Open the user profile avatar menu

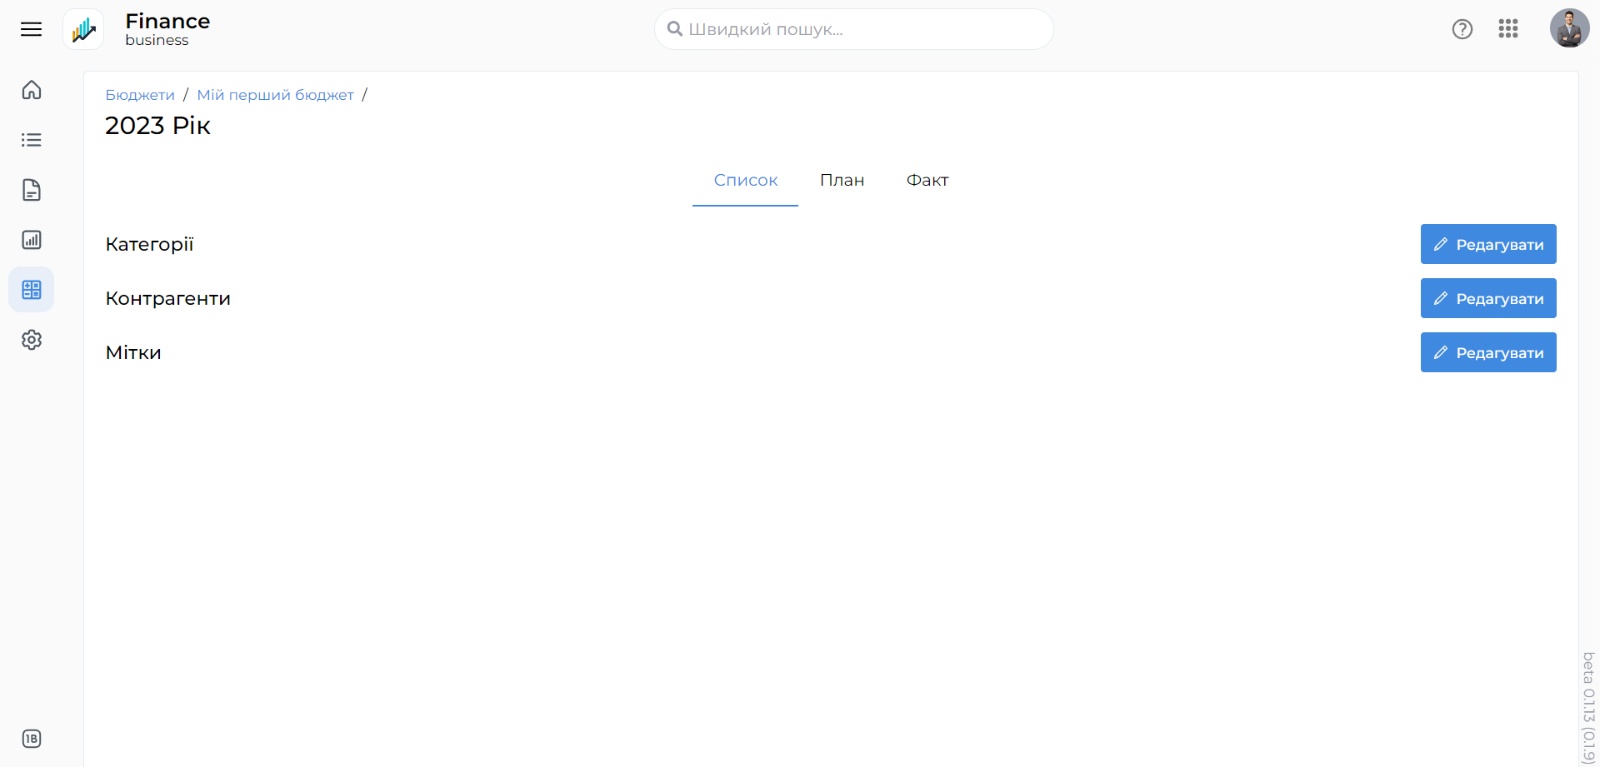coord(1569,28)
